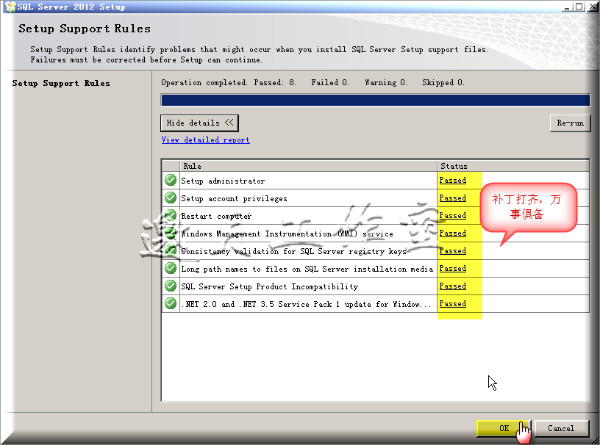Click the Rule column header
600x445 pixels.
tap(308, 166)
